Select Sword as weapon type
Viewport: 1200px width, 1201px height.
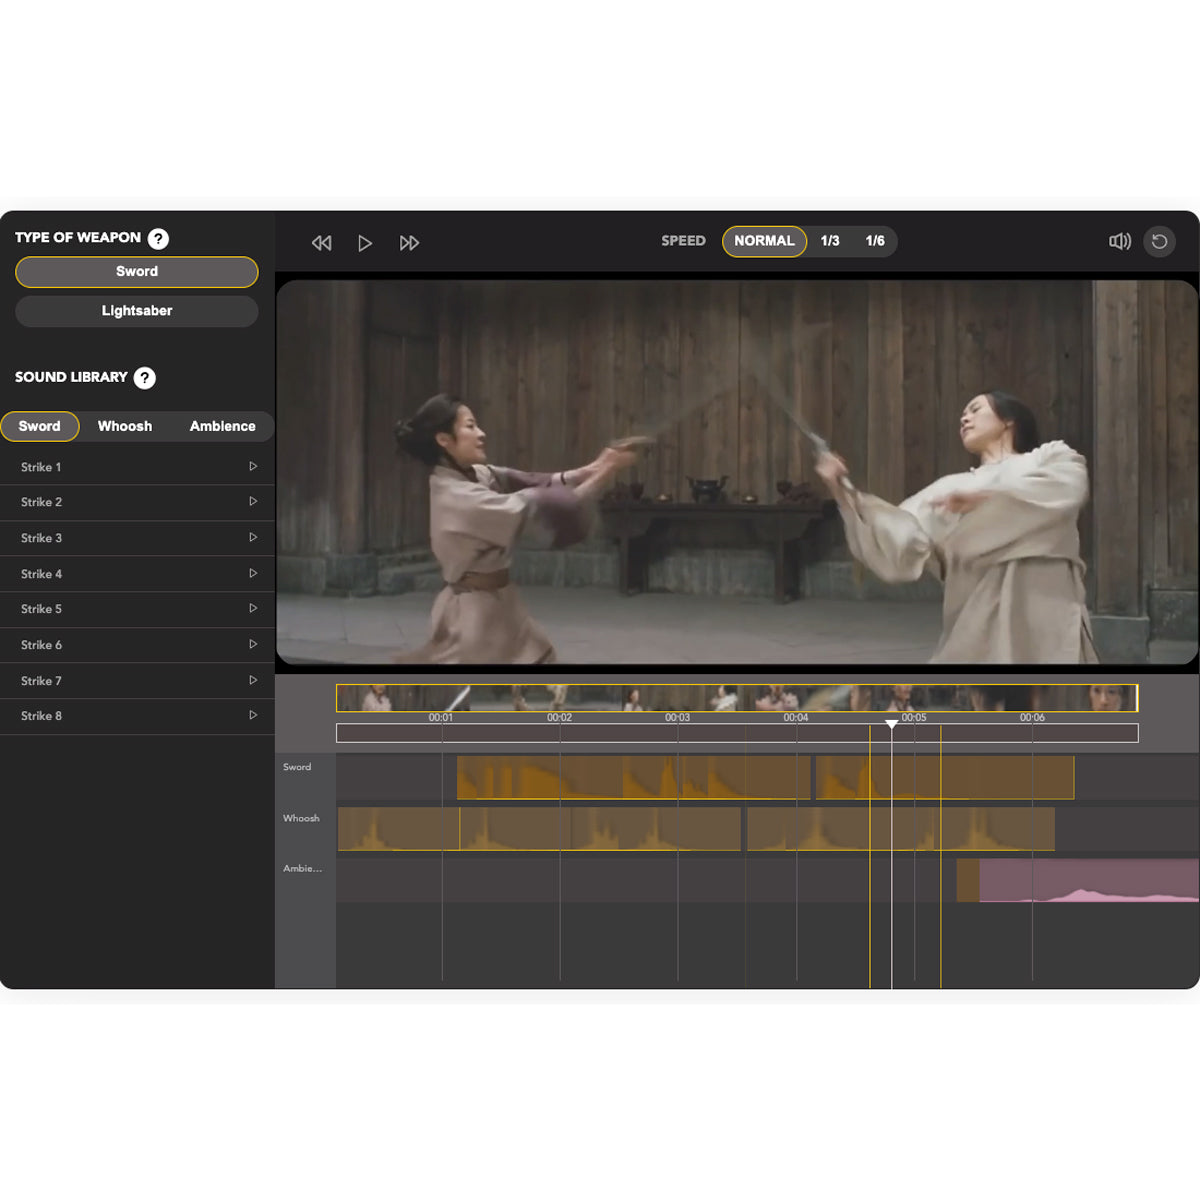tap(137, 272)
